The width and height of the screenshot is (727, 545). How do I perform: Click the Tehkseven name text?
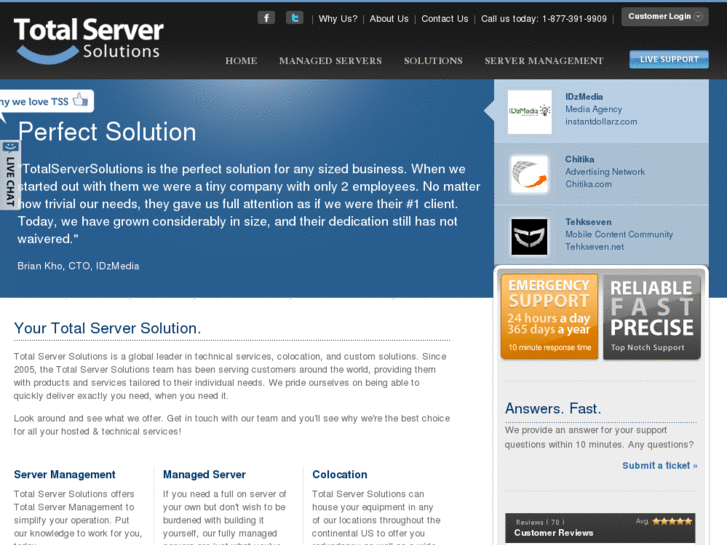[x=588, y=222]
